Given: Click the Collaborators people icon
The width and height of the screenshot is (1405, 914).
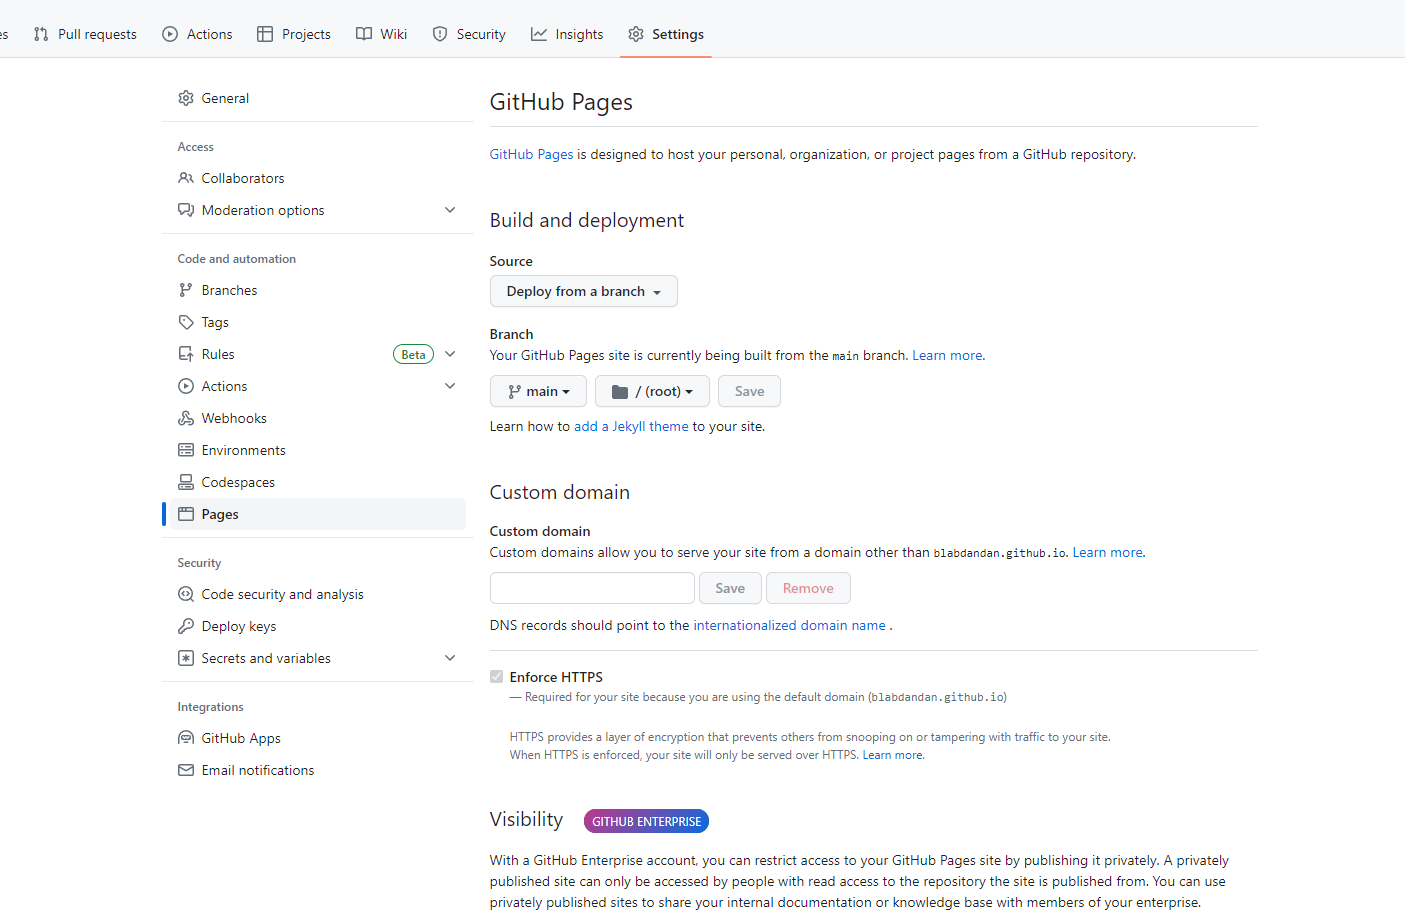Looking at the screenshot, I should coord(186,178).
